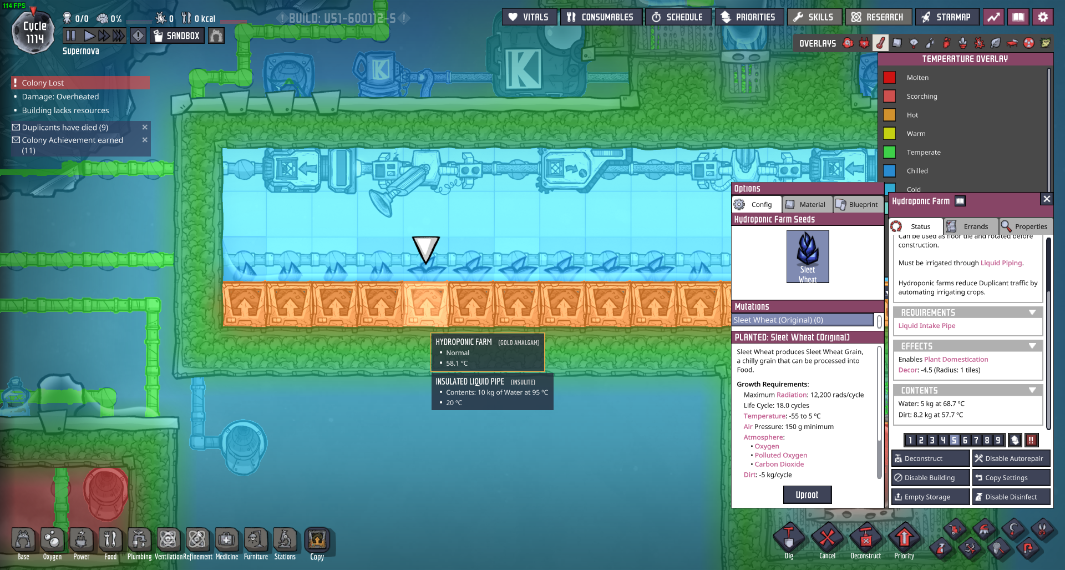Toggle the active Temperature overlay
Screen dimensions: 1065x570
click(x=880, y=43)
